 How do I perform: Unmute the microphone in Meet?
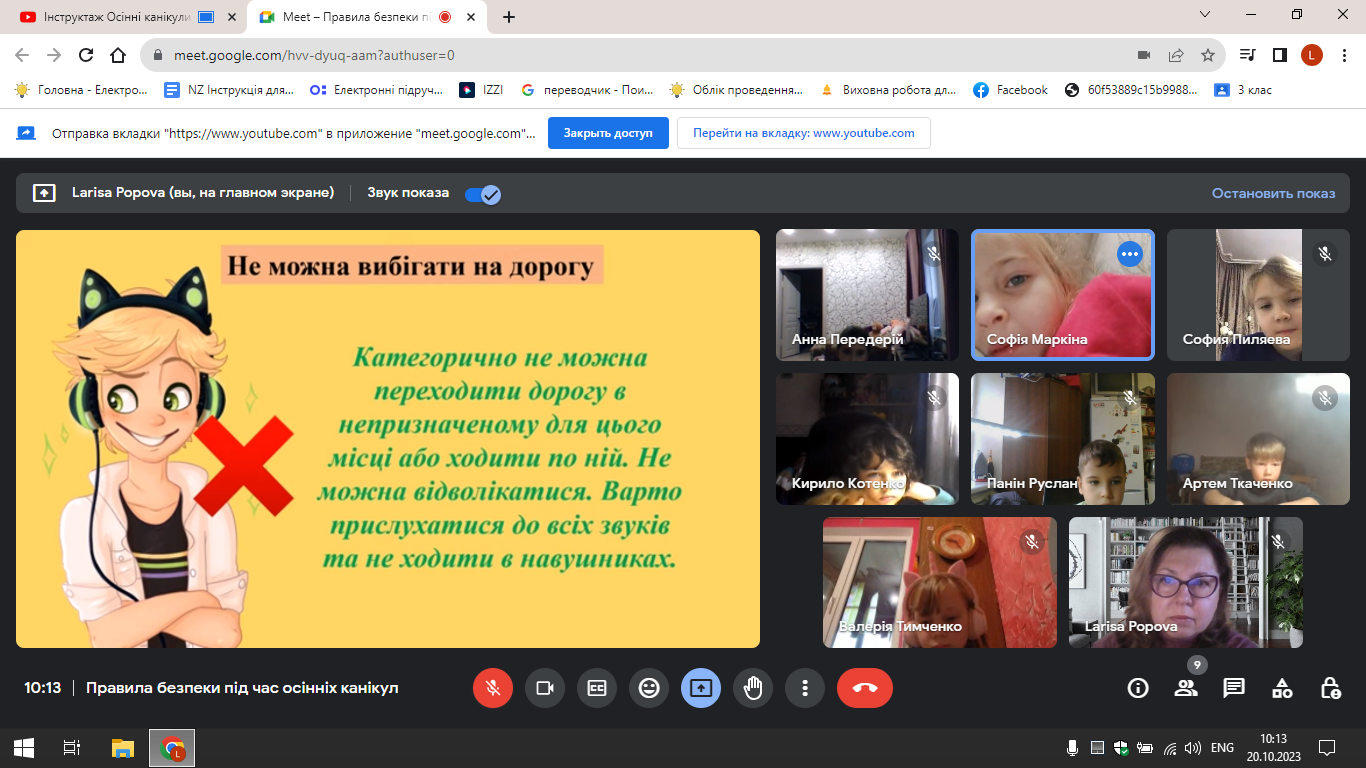493,688
